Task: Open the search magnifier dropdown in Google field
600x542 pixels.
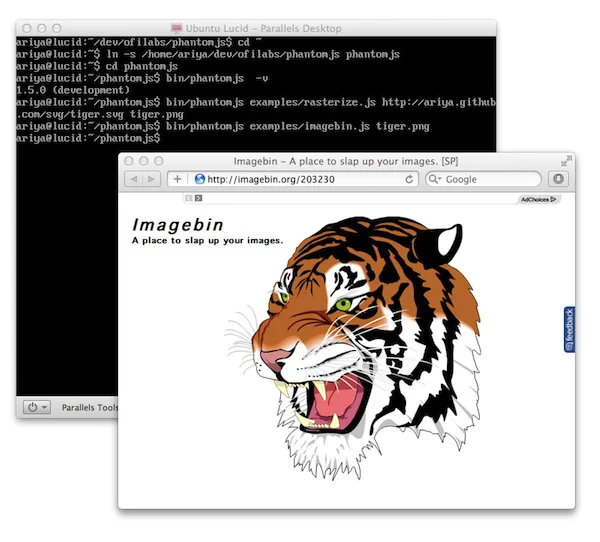Action: pyautogui.click(x=435, y=179)
